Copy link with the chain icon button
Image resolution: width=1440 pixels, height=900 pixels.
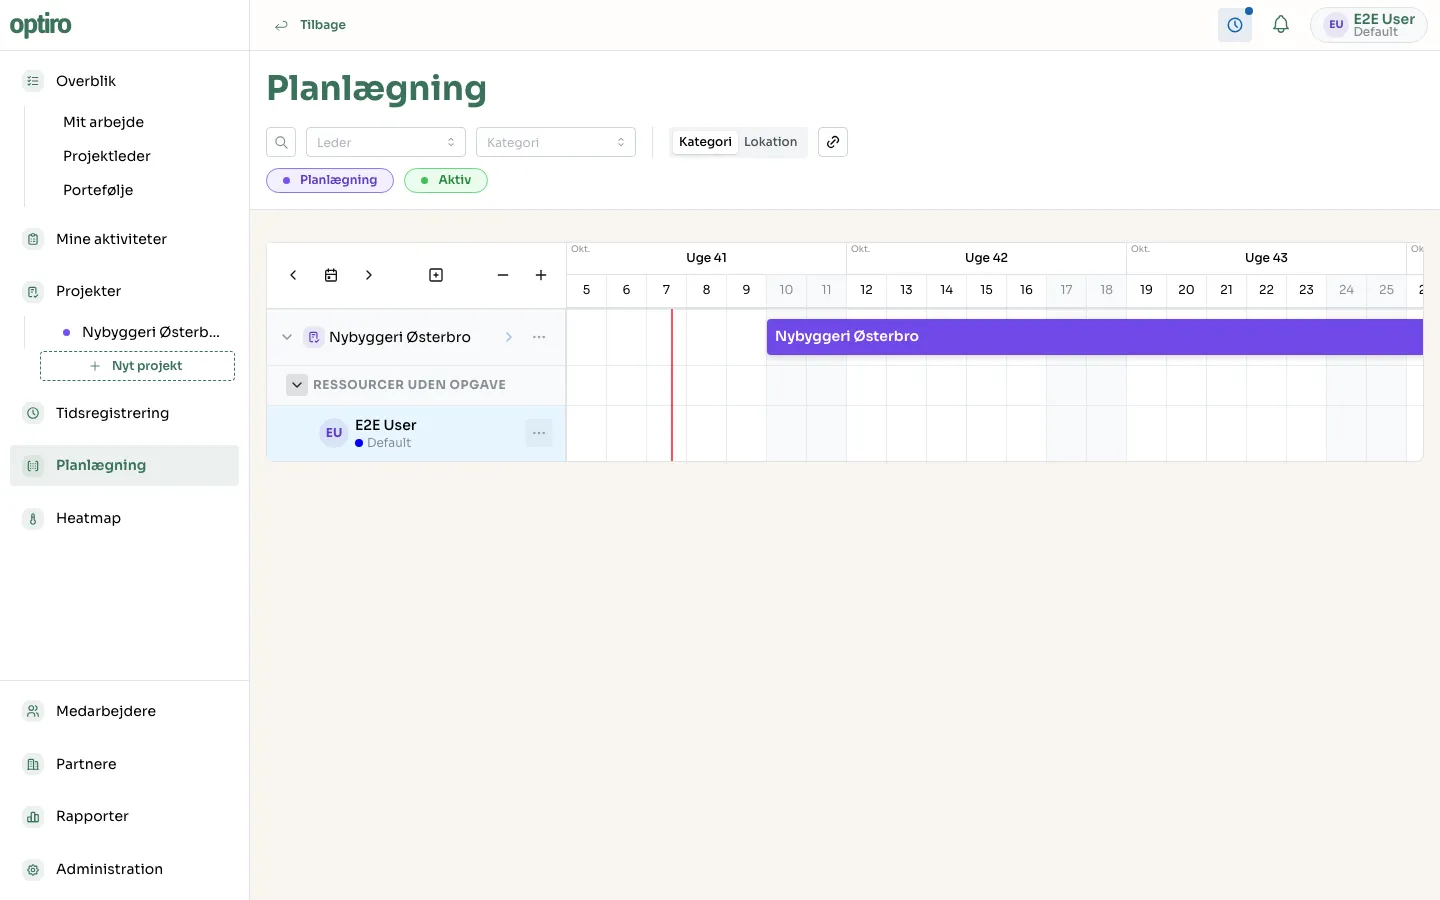point(833,142)
